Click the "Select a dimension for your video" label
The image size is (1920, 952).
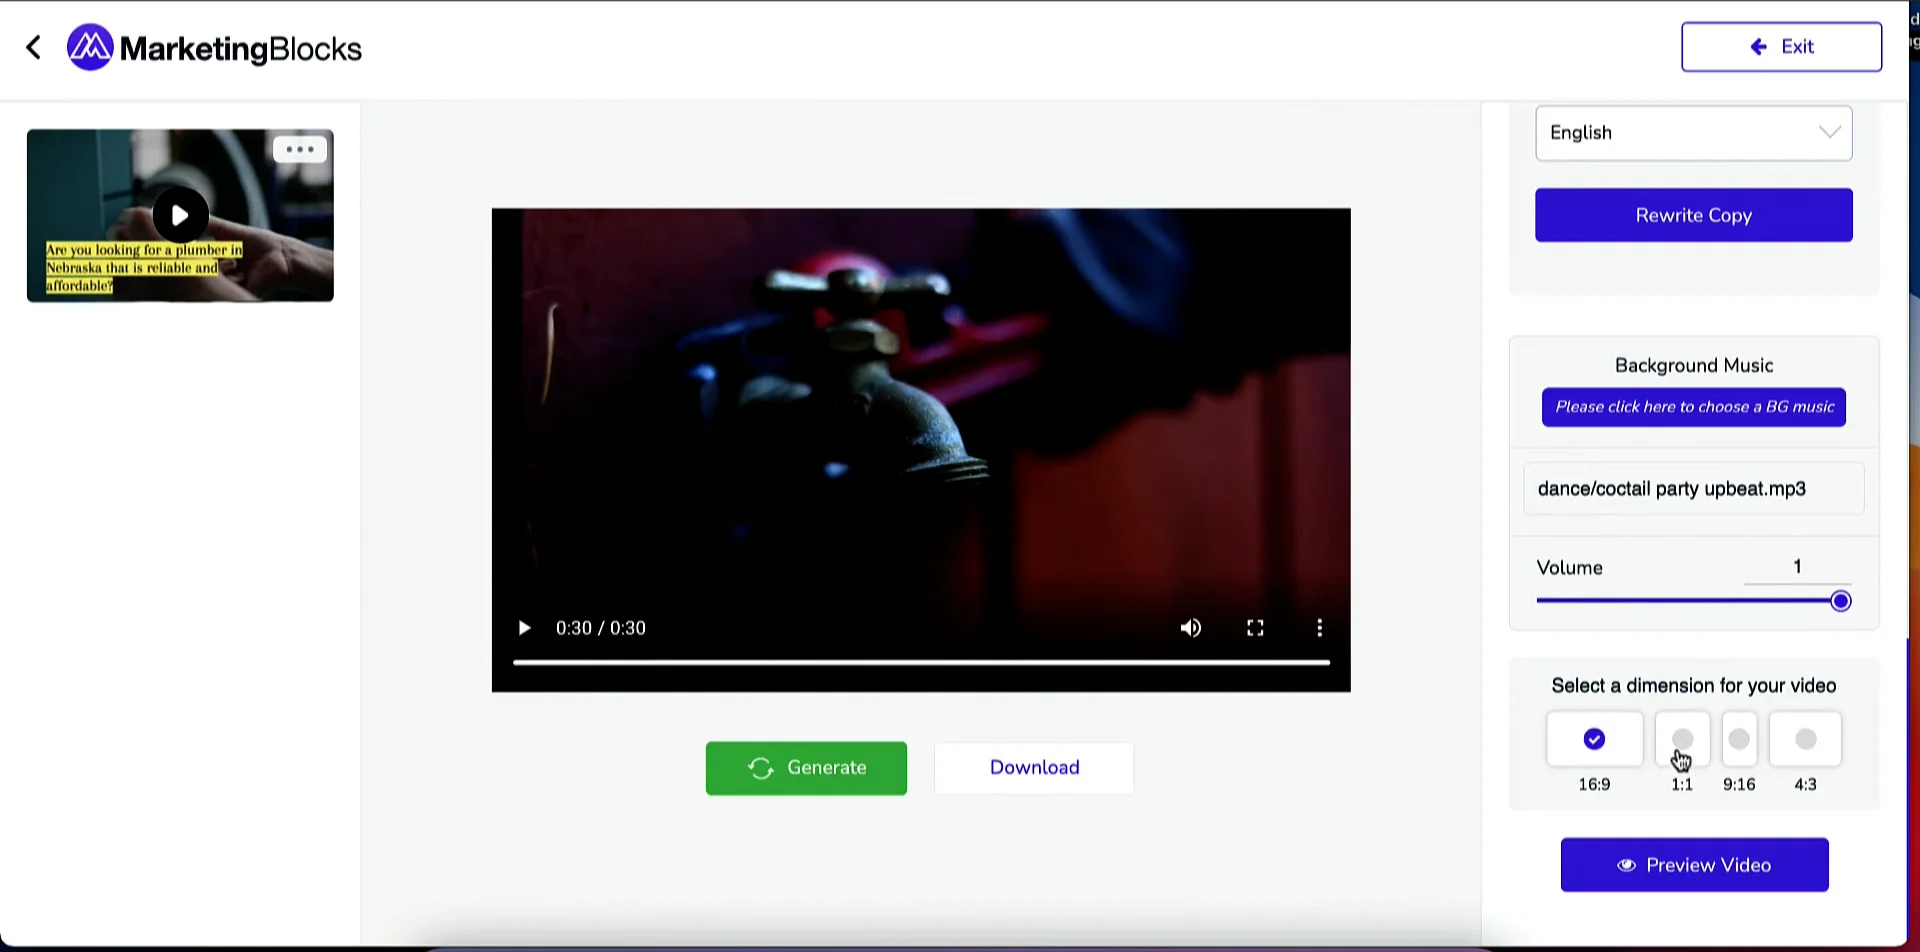(x=1693, y=686)
